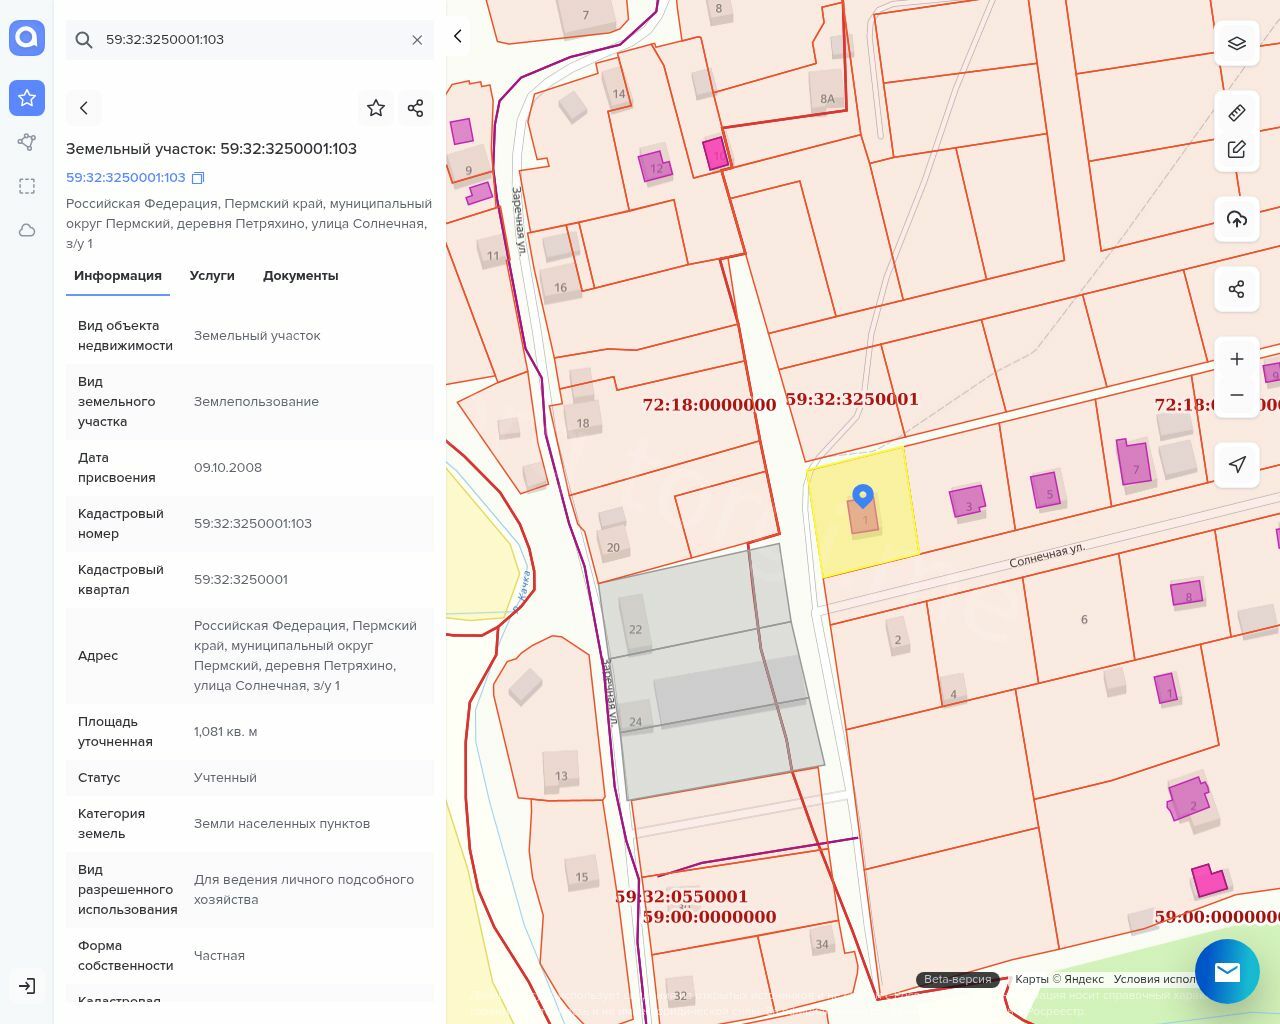Zoom in on the map
The height and width of the screenshot is (1024, 1280).
[1237, 359]
